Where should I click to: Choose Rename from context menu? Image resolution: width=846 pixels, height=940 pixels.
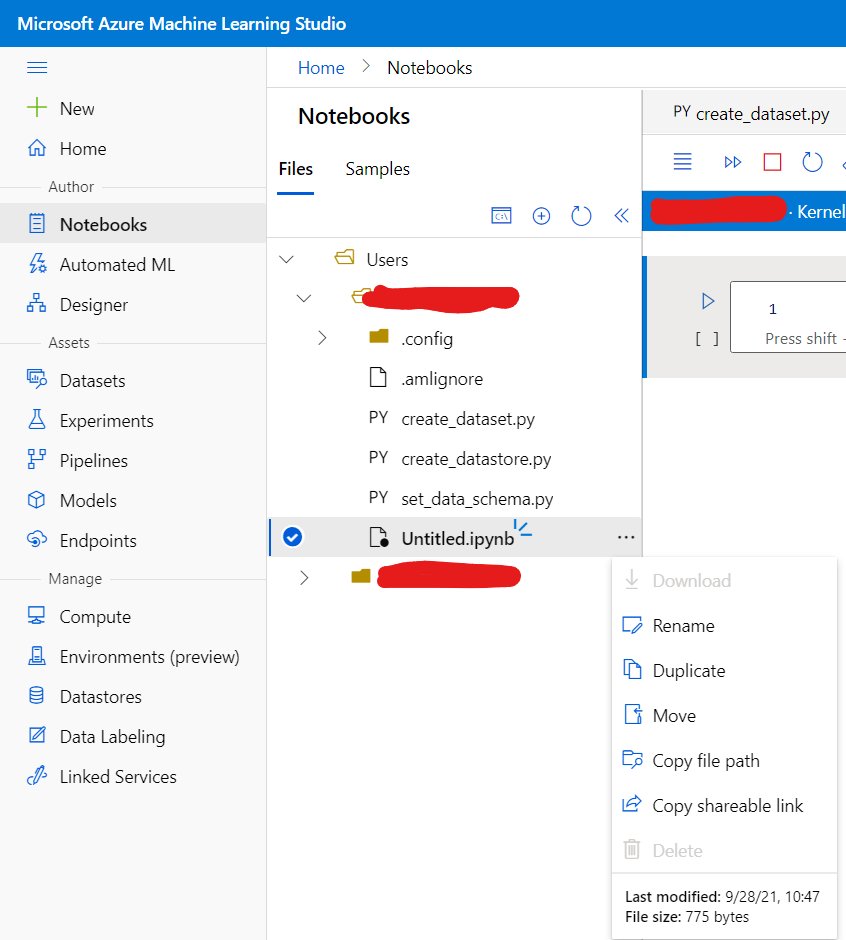pos(724,625)
